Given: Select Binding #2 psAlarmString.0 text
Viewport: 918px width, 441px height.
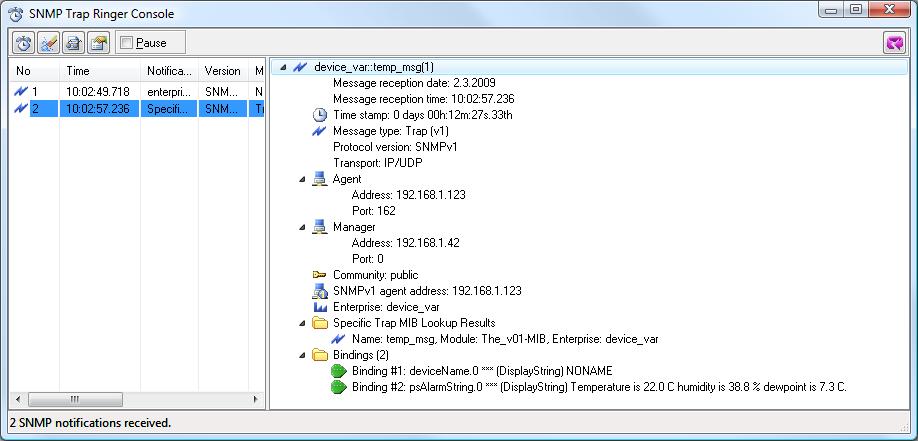Looking at the screenshot, I should 599,387.
